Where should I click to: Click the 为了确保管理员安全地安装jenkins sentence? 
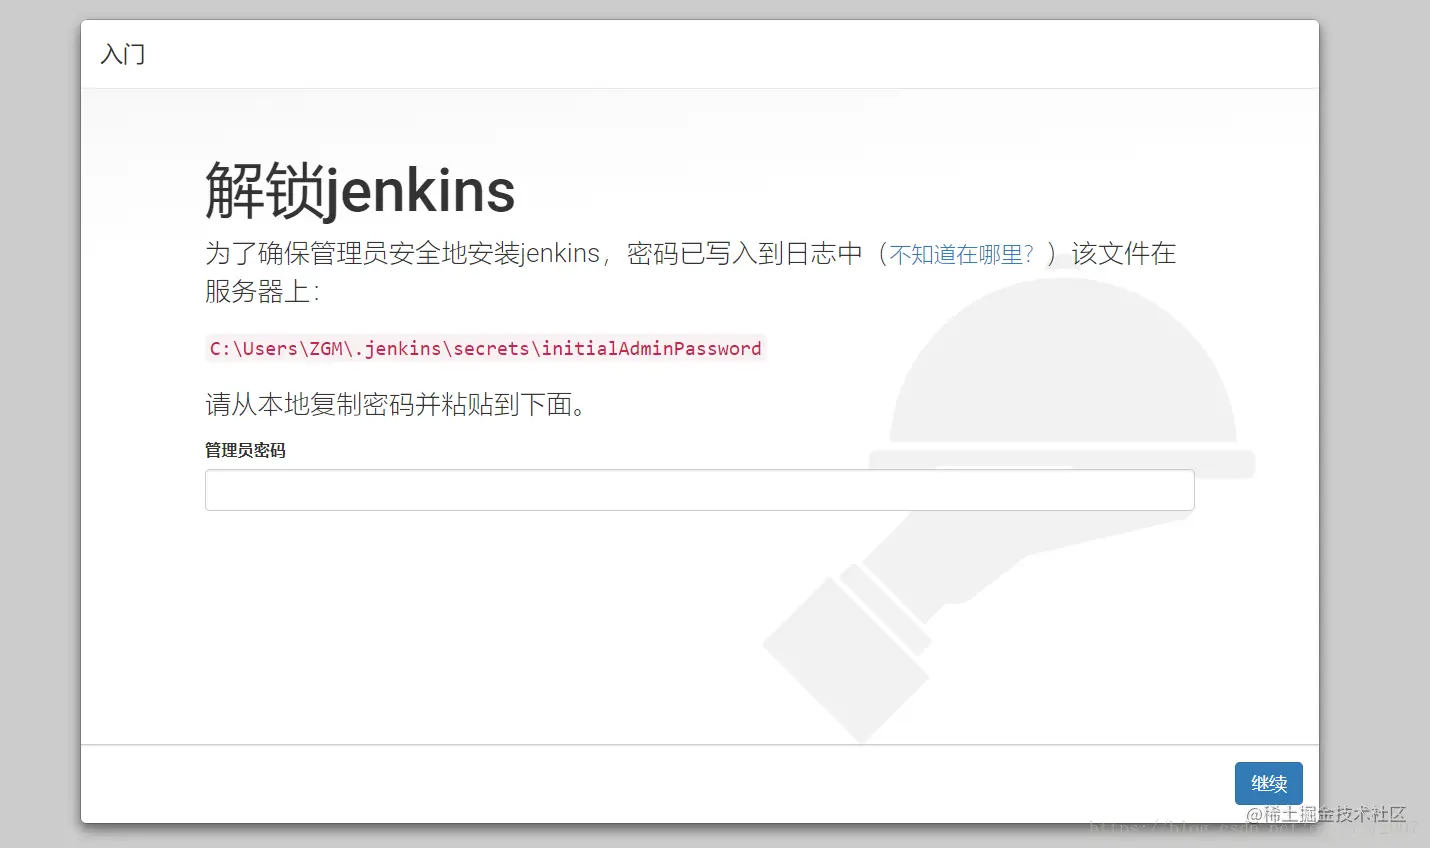402,253
